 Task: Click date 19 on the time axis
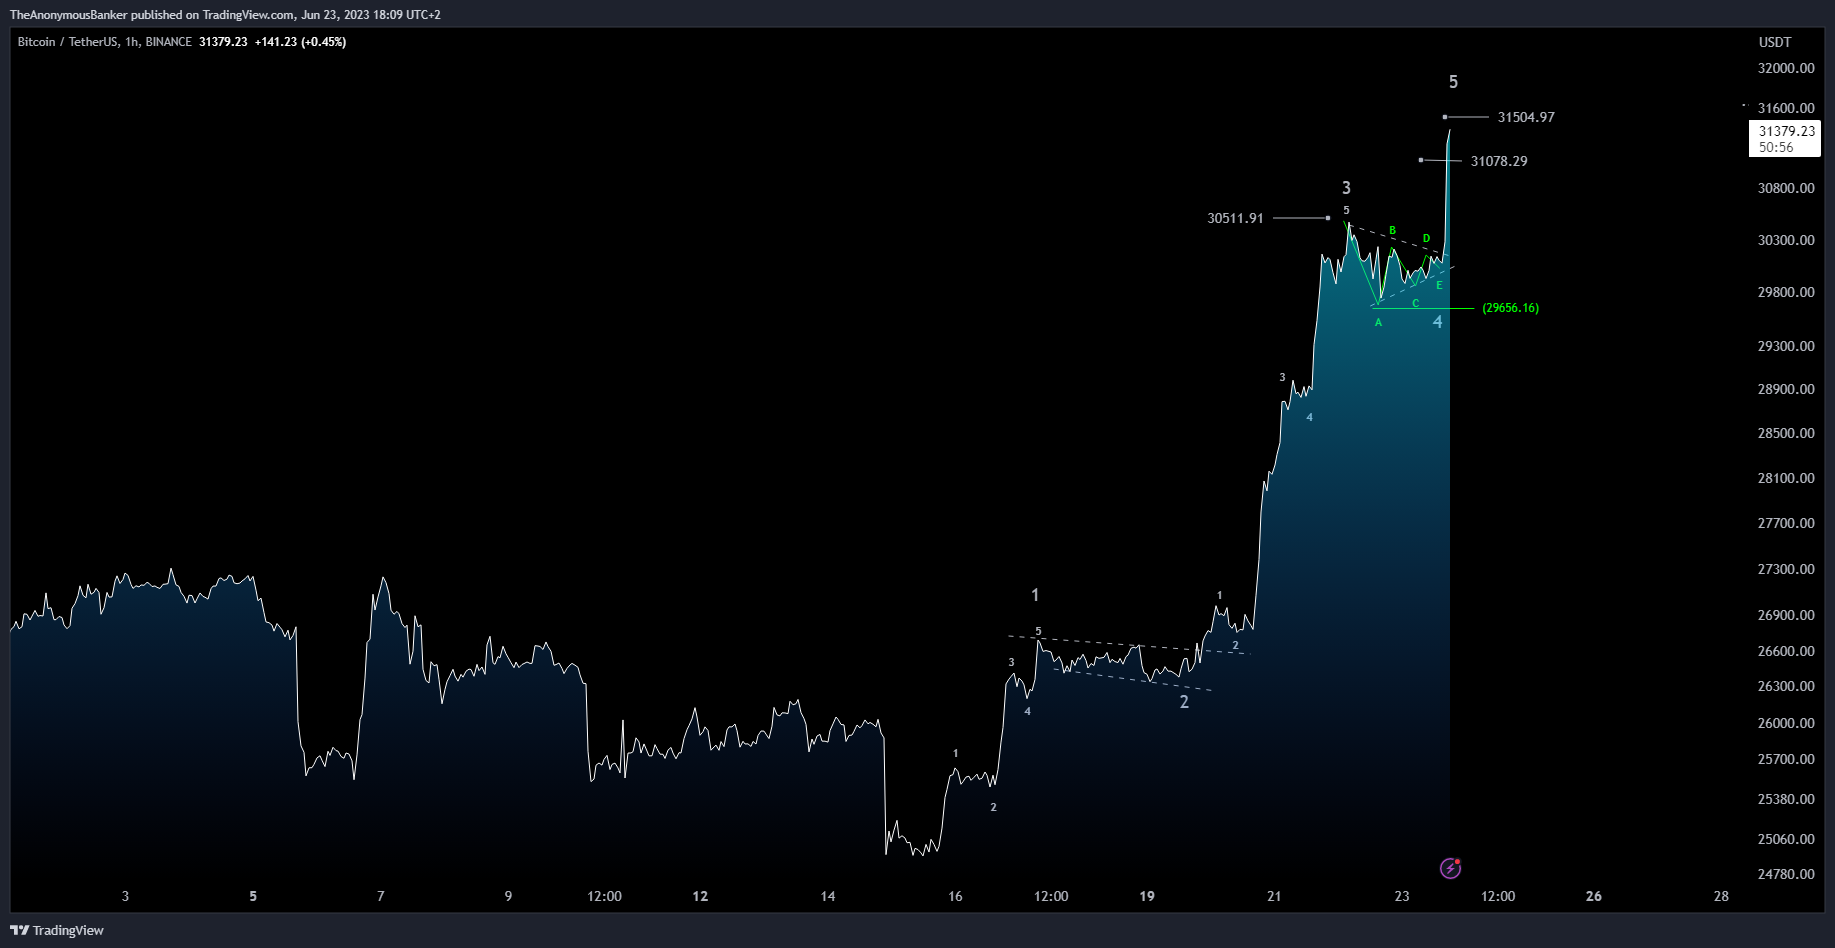click(x=1147, y=896)
